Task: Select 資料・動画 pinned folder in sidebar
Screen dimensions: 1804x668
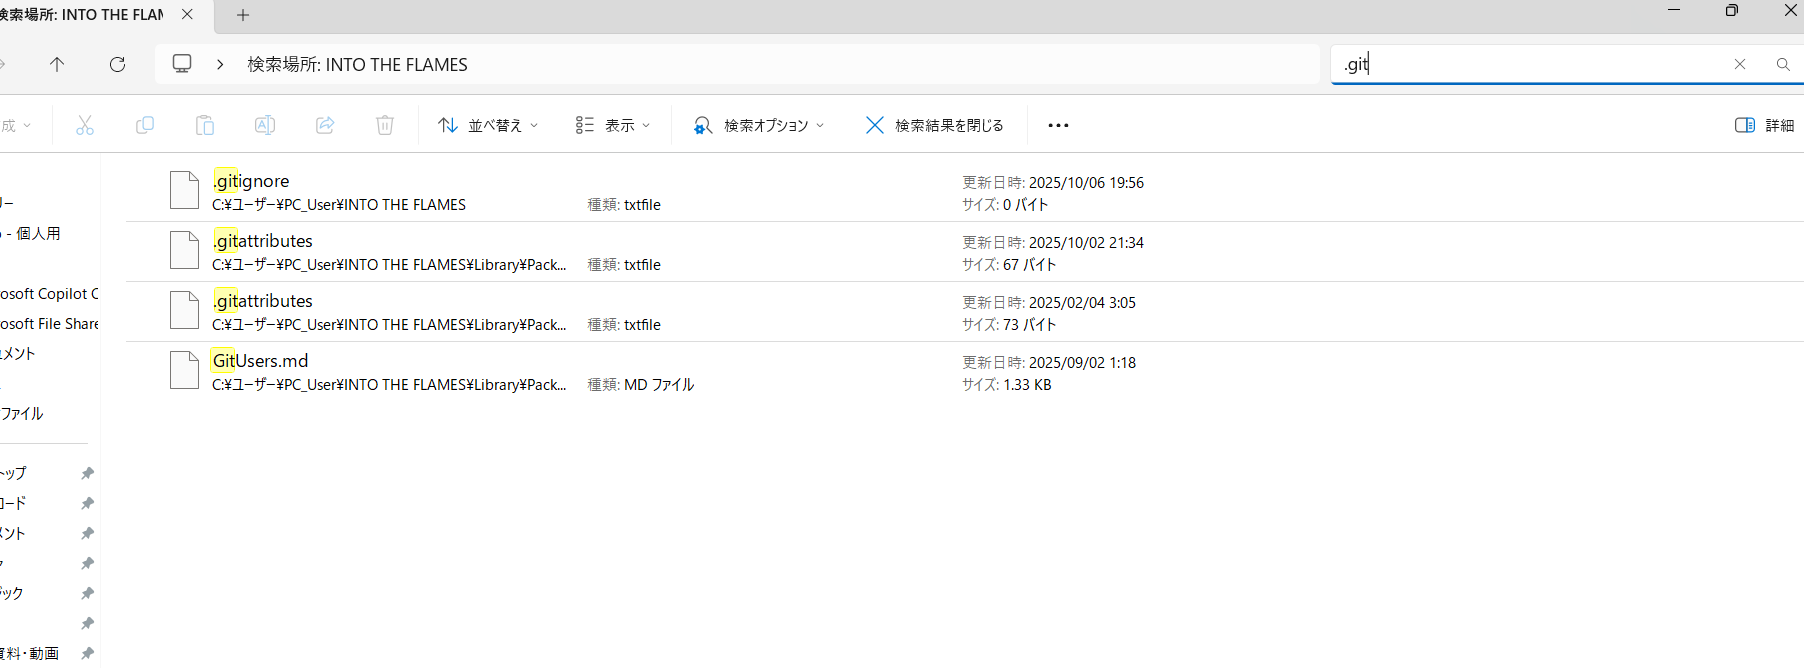Action: 30,653
